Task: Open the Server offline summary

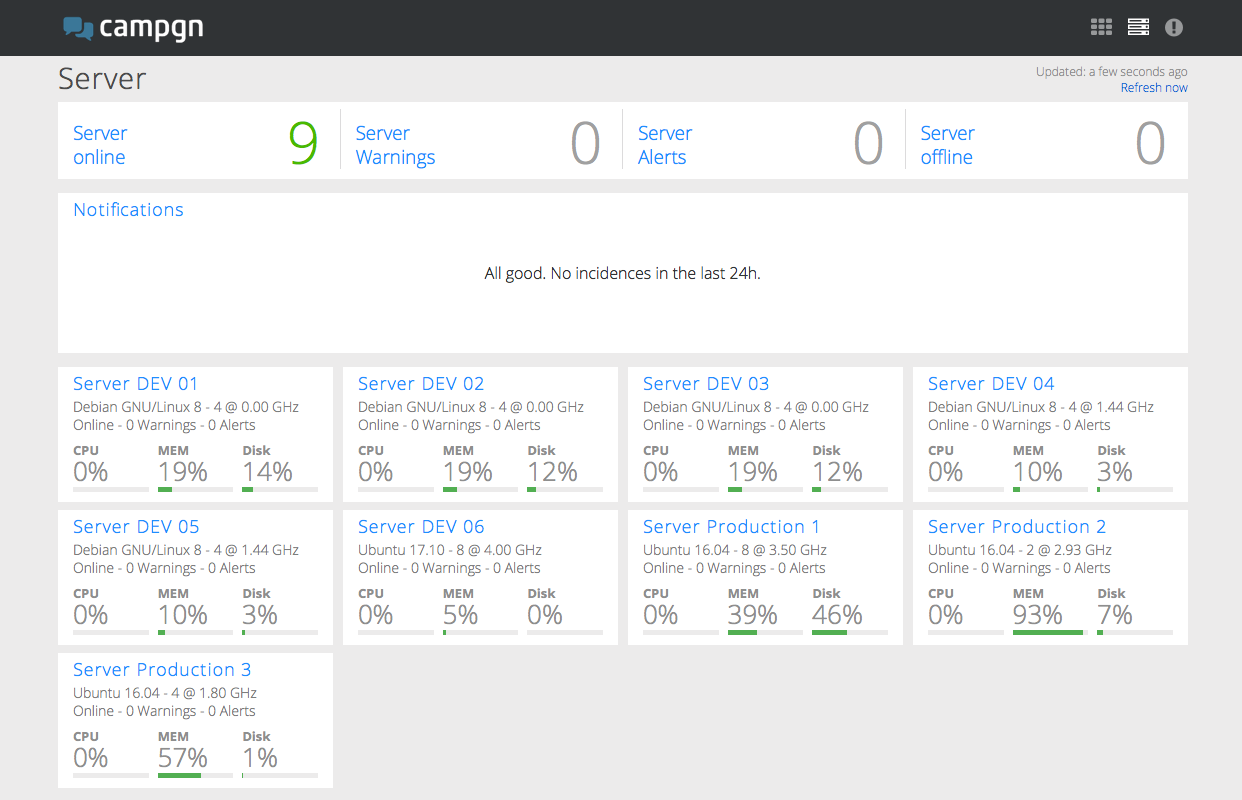Action: tap(947, 145)
